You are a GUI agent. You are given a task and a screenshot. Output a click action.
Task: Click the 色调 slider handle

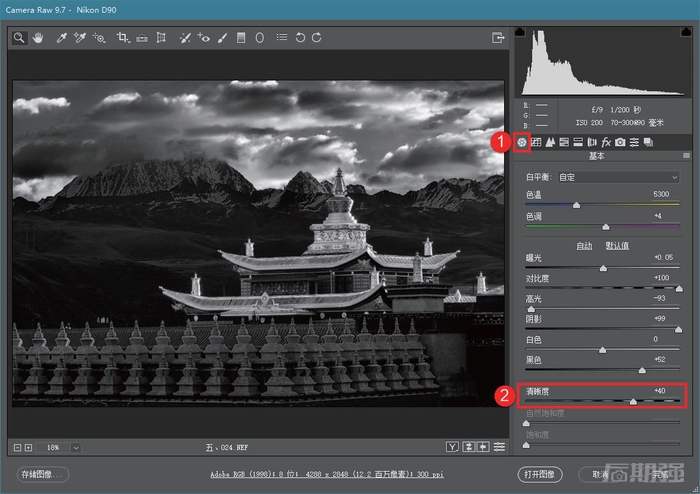606,227
